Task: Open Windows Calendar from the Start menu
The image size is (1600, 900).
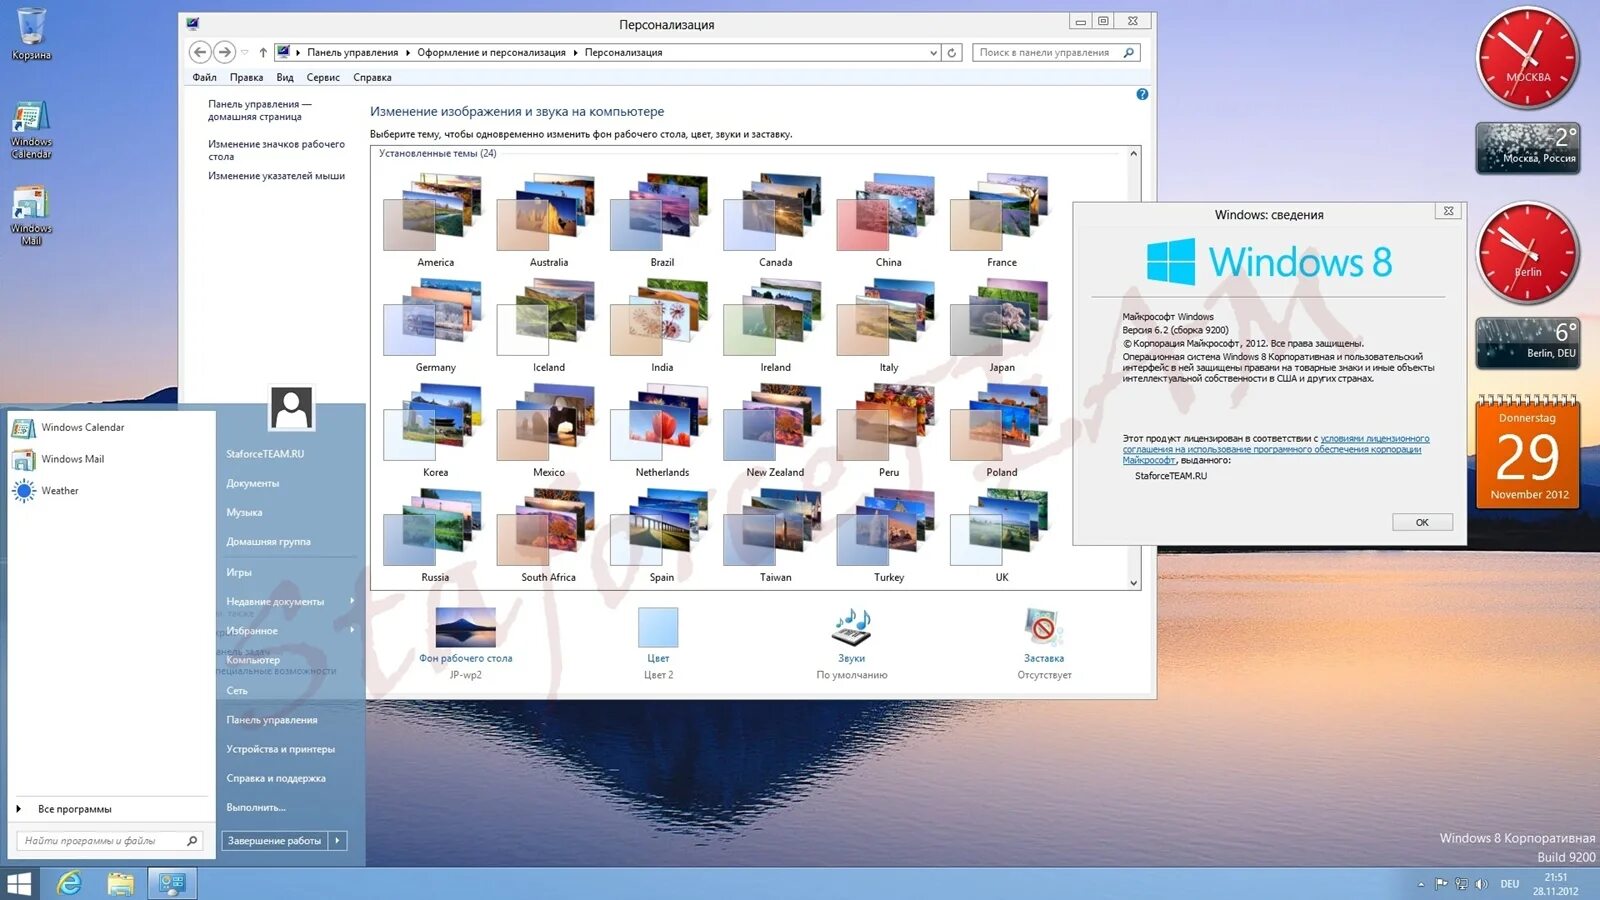Action: click(x=80, y=427)
